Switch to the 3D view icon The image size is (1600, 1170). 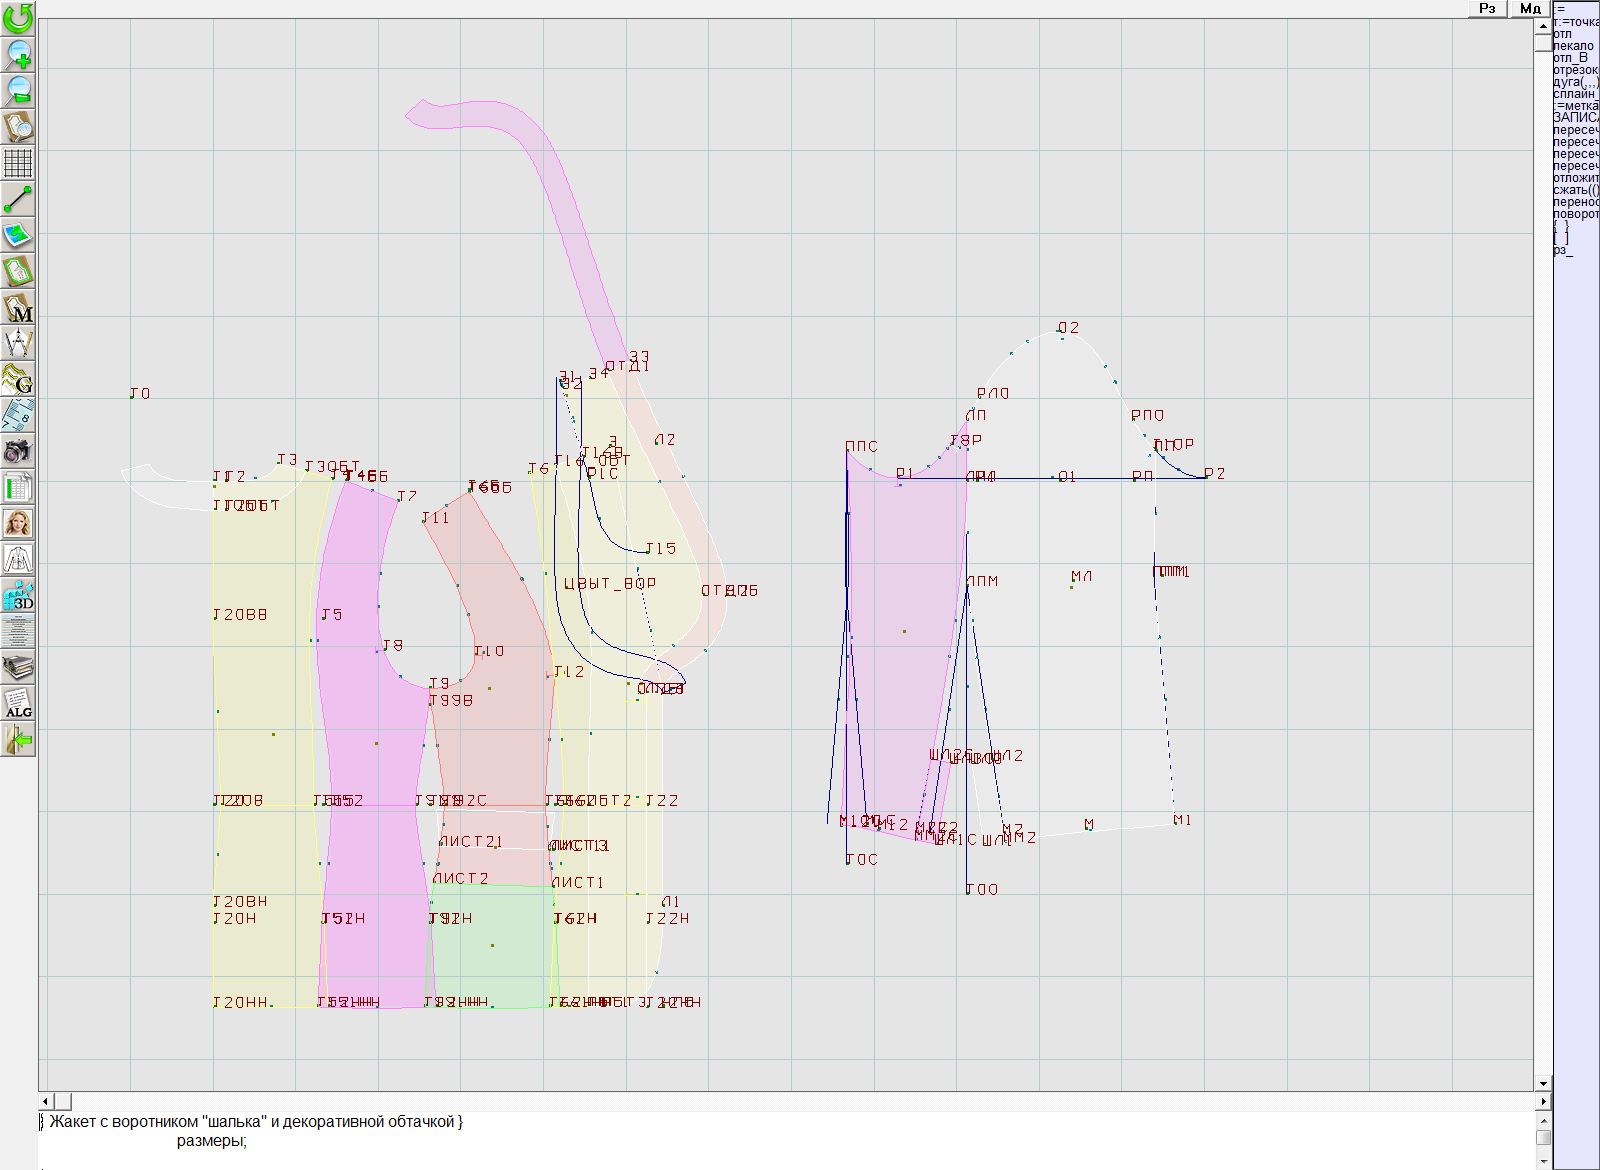point(18,596)
